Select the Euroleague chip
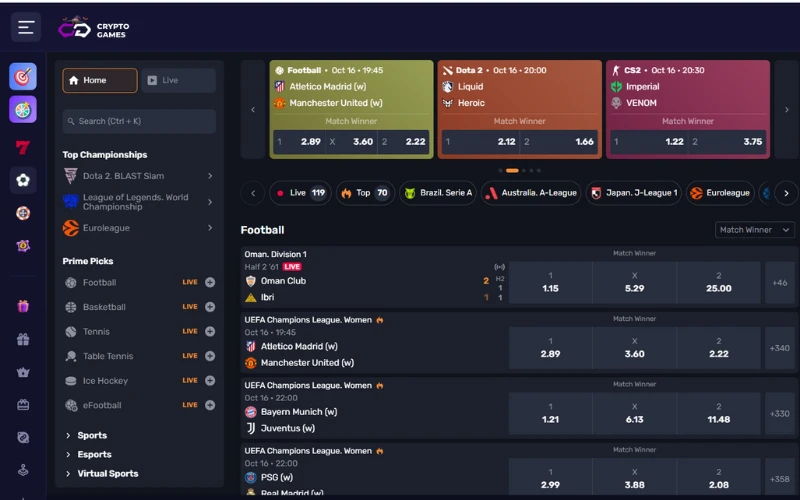 (720, 193)
